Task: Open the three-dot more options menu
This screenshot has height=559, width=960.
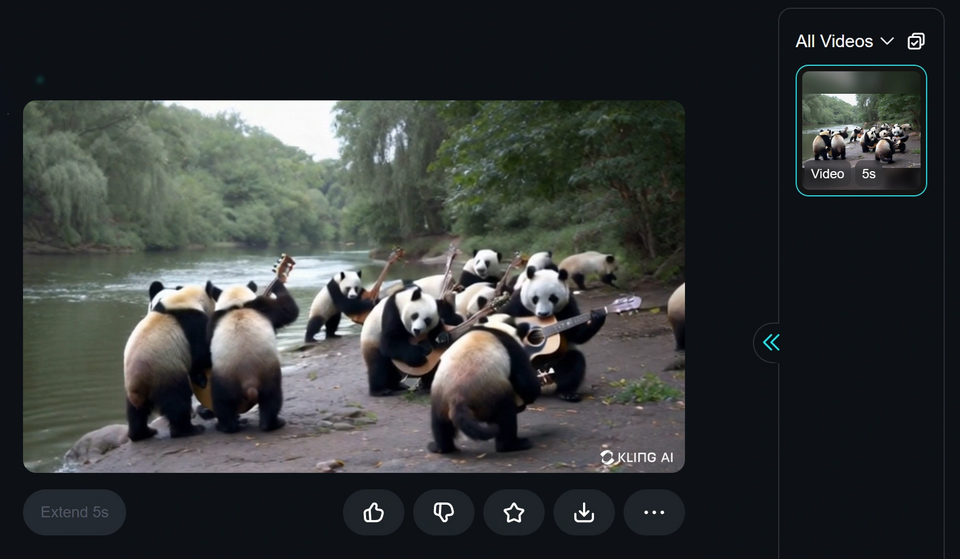Action: pos(654,512)
